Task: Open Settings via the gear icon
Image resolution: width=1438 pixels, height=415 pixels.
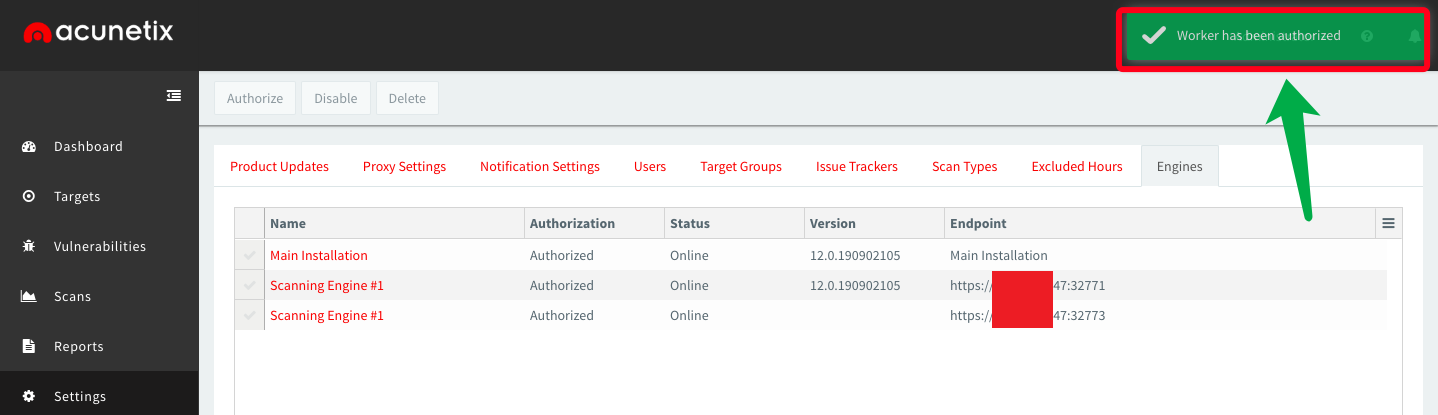Action: [29, 396]
